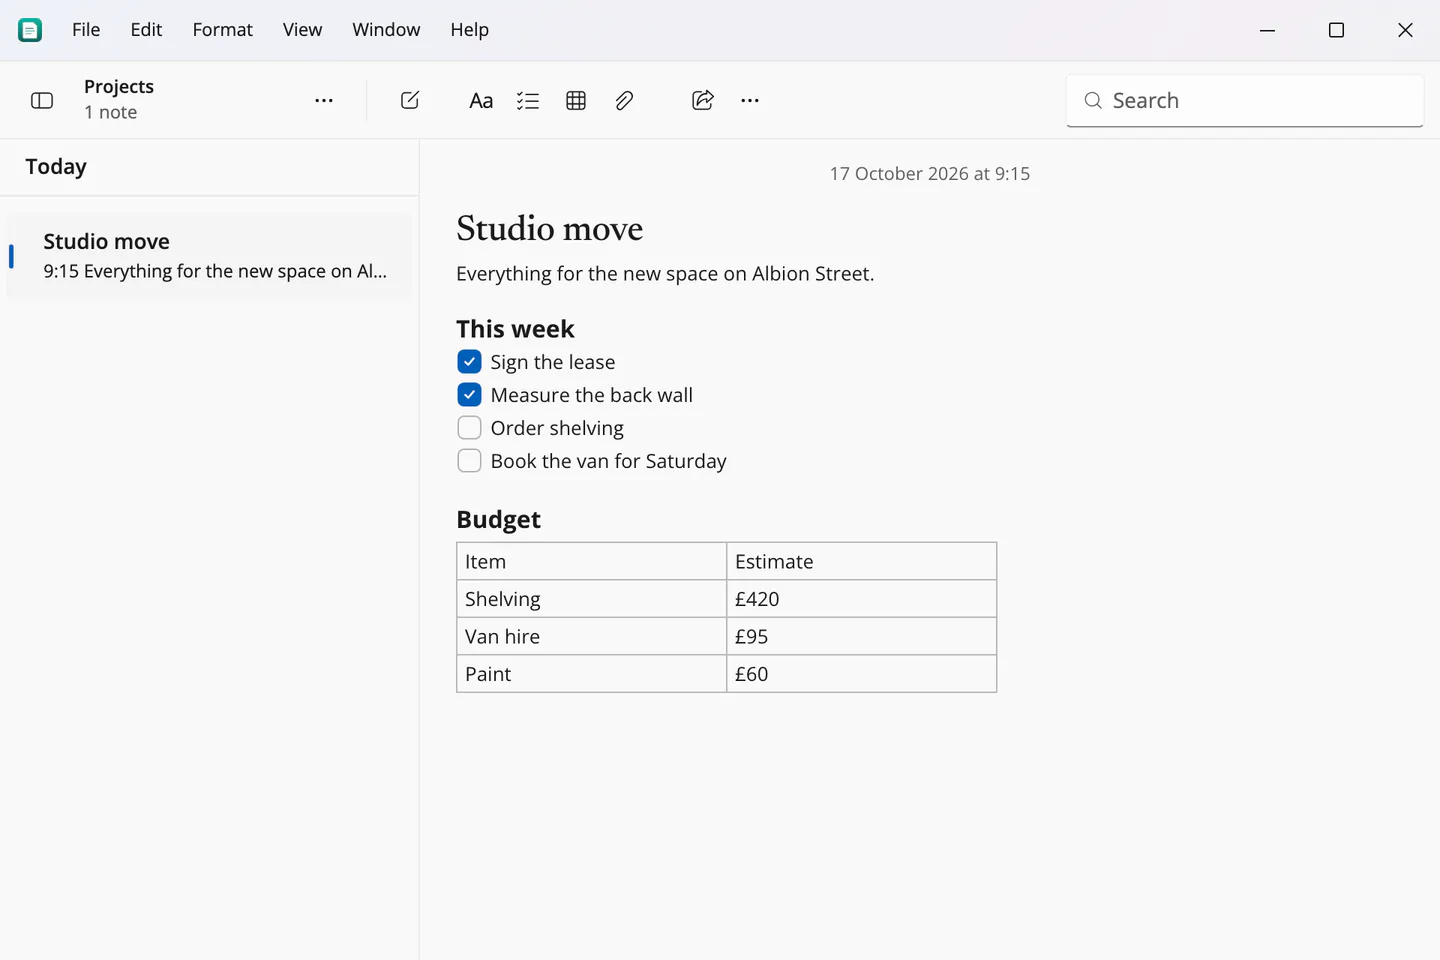The height and width of the screenshot is (960, 1440).
Task: Insert a table using the table icon
Action: tap(576, 100)
